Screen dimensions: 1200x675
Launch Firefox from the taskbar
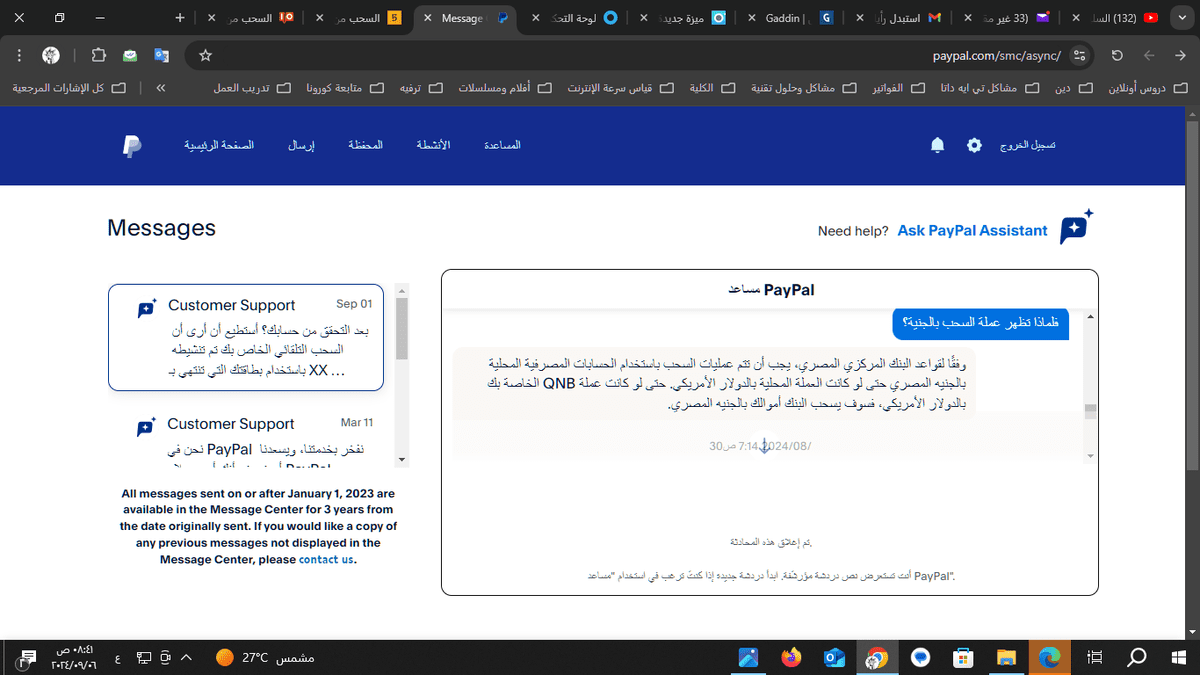[791, 657]
